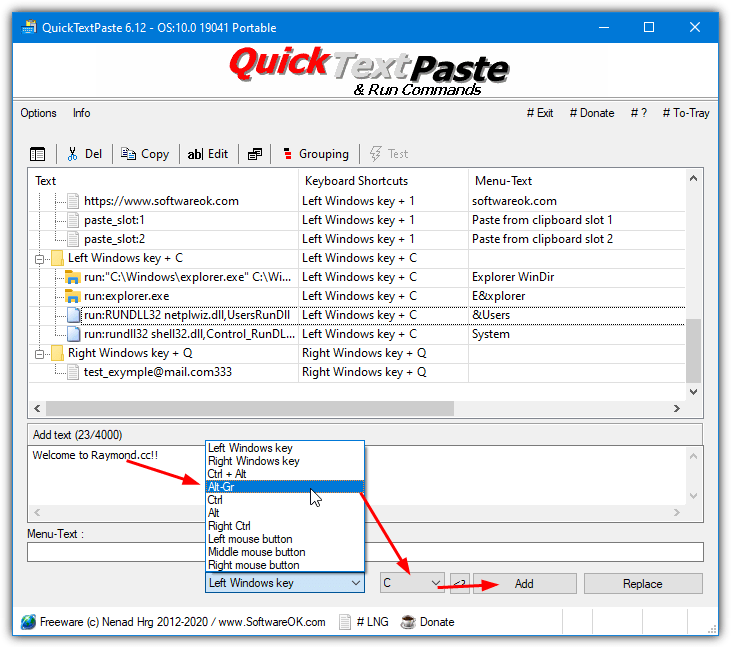
Task: Click the # Donate menu item
Action: [x=592, y=113]
